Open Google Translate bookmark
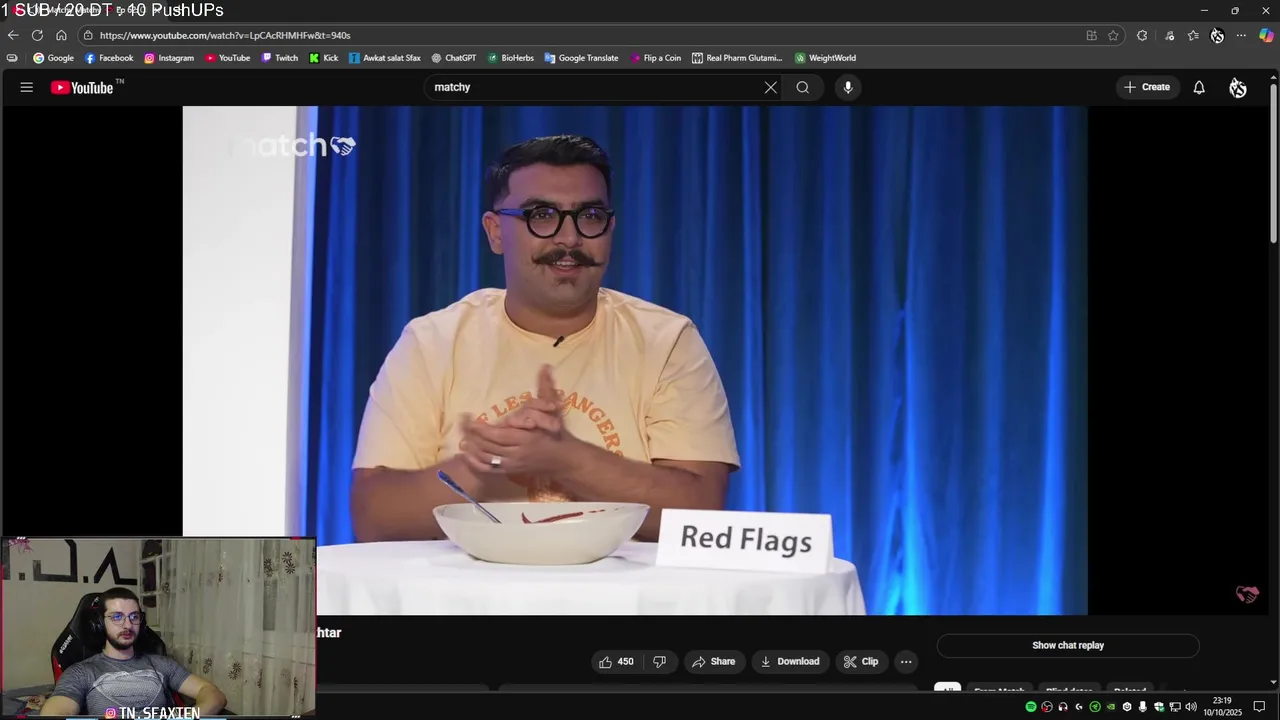The image size is (1280, 720). coord(582,58)
